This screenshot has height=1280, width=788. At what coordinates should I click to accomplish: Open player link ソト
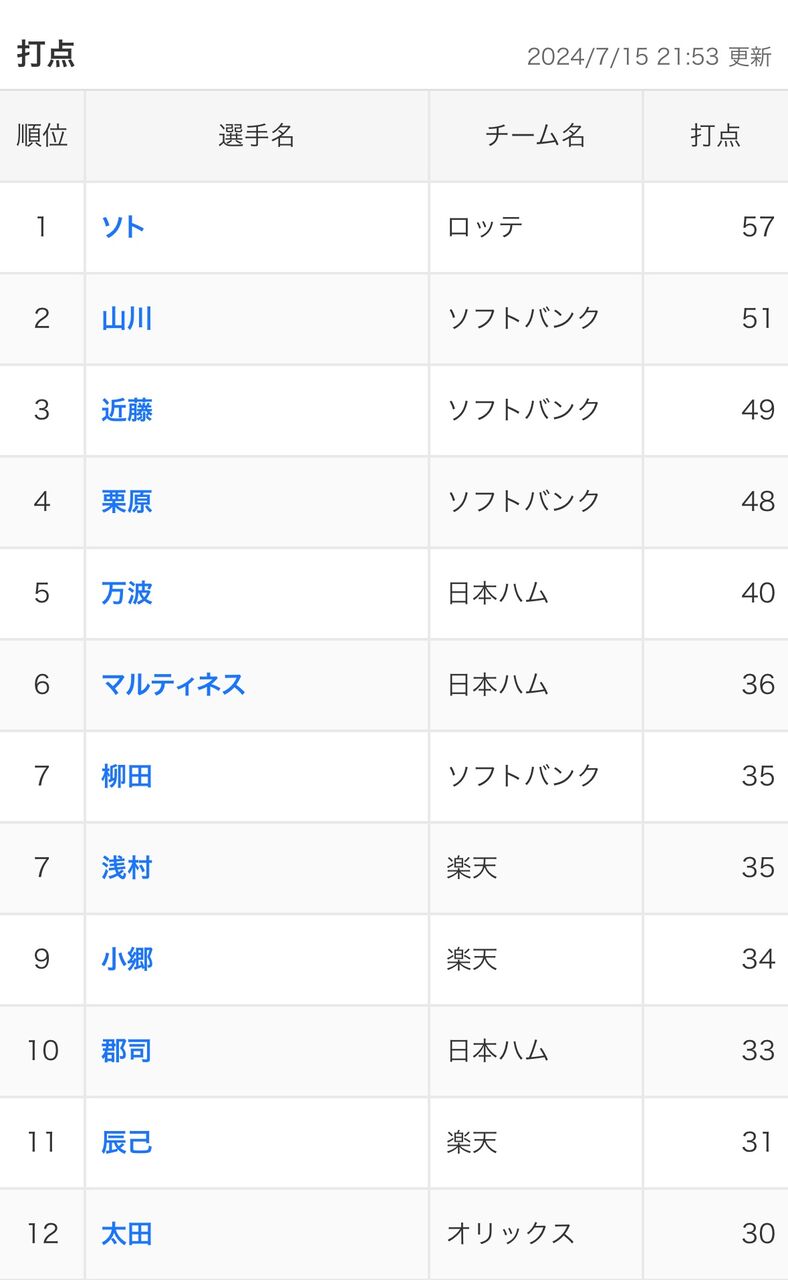123,227
